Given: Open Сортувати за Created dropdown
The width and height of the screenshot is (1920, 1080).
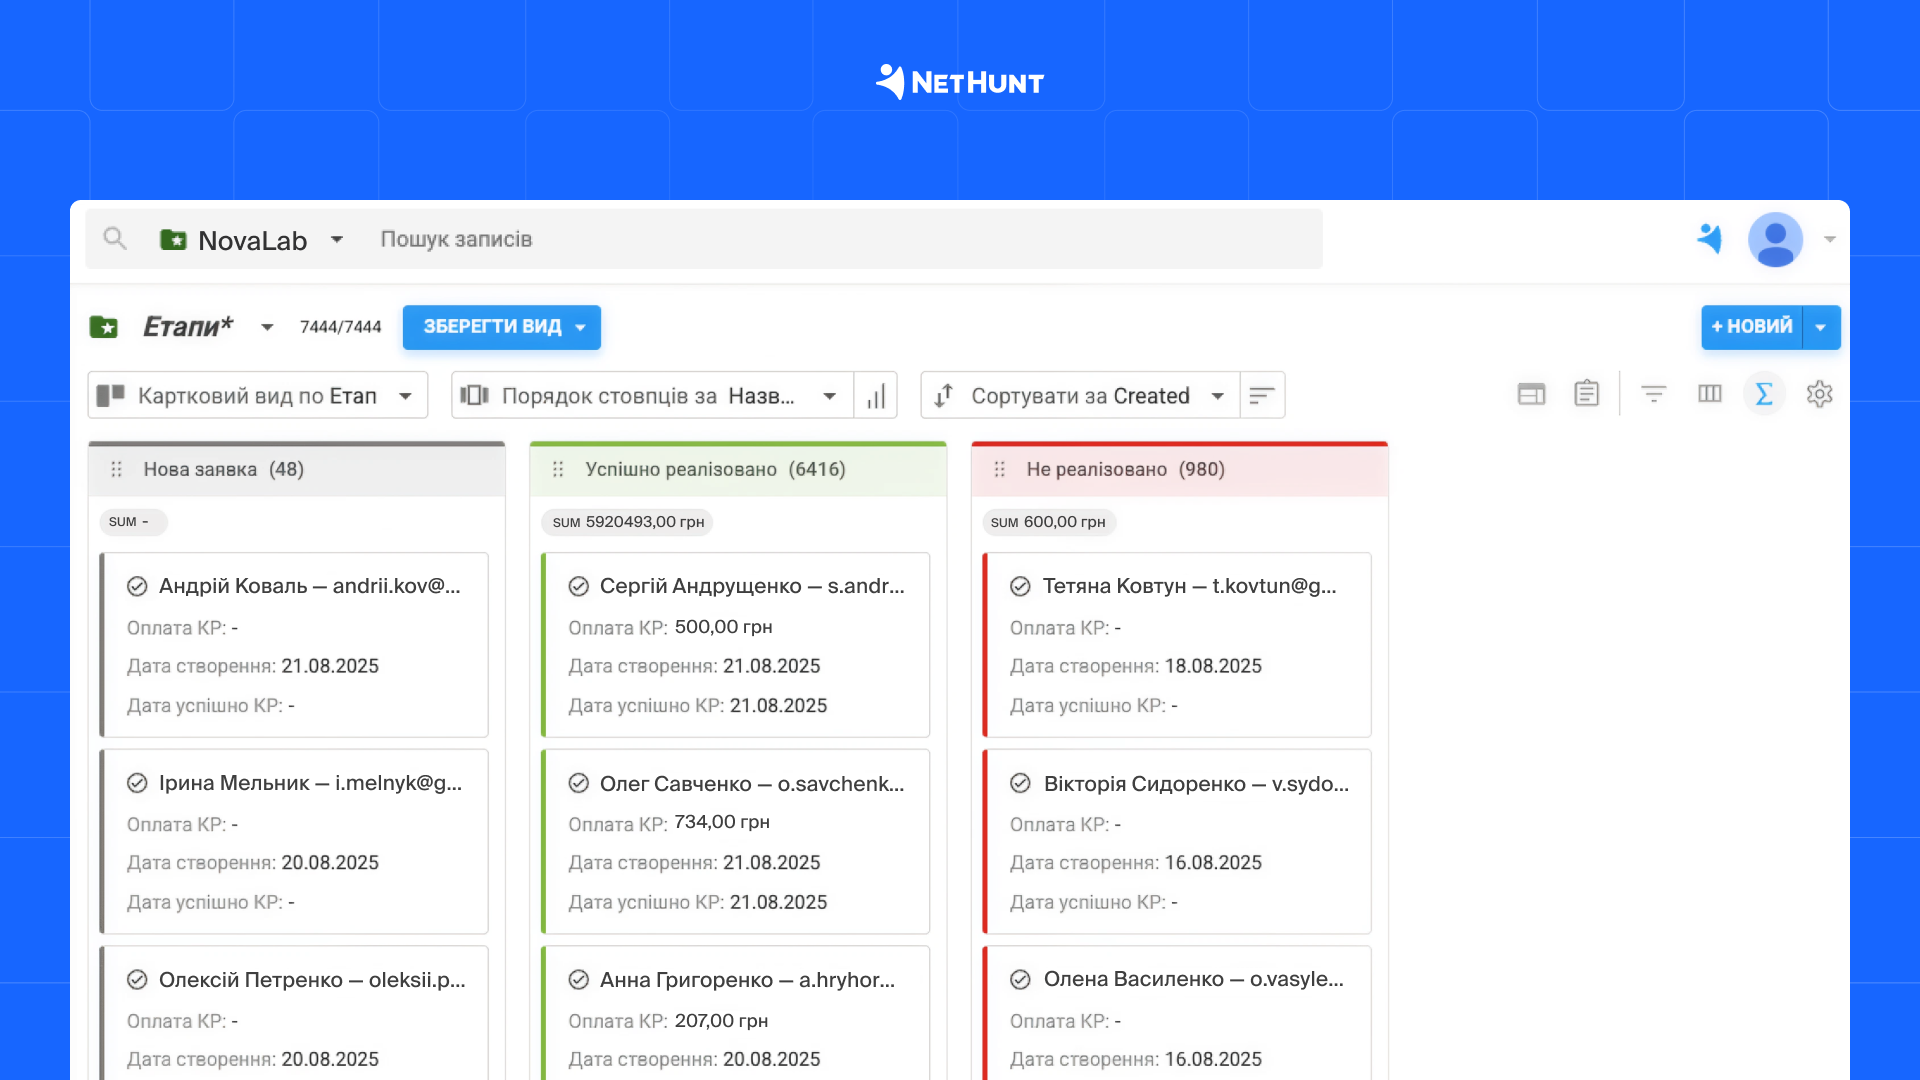Looking at the screenshot, I should click(1080, 395).
